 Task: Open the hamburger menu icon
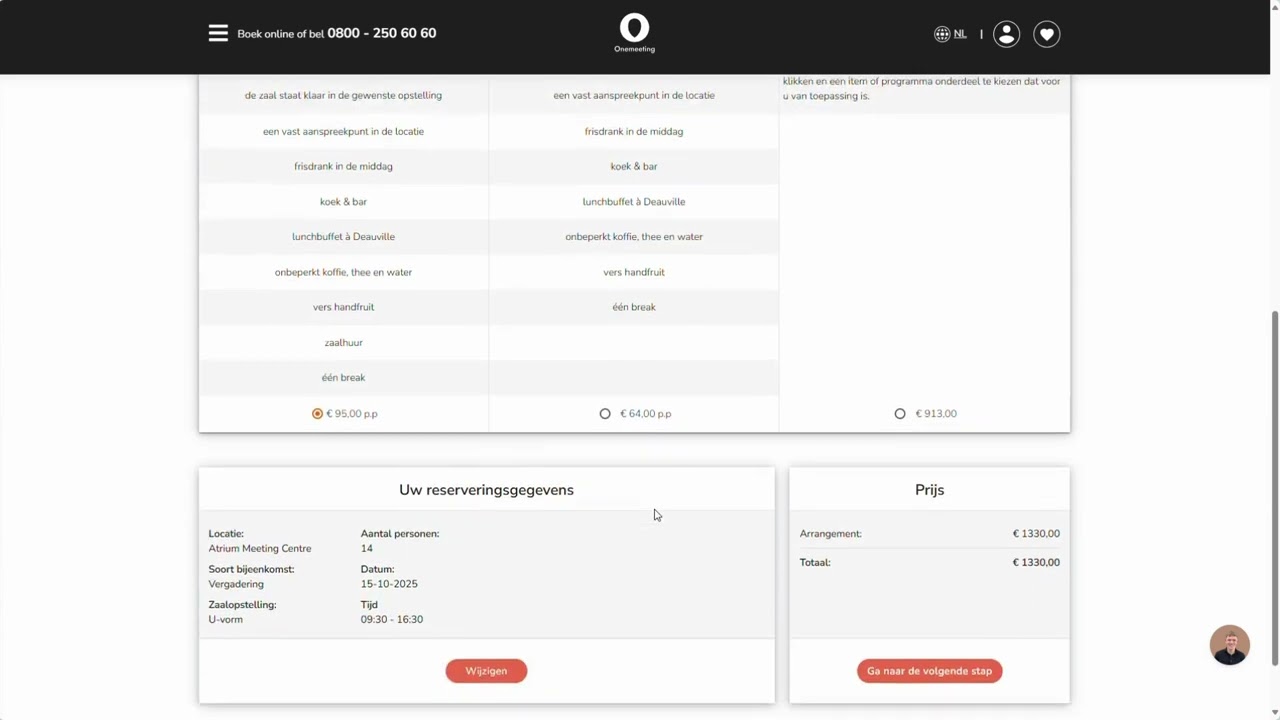tap(218, 33)
